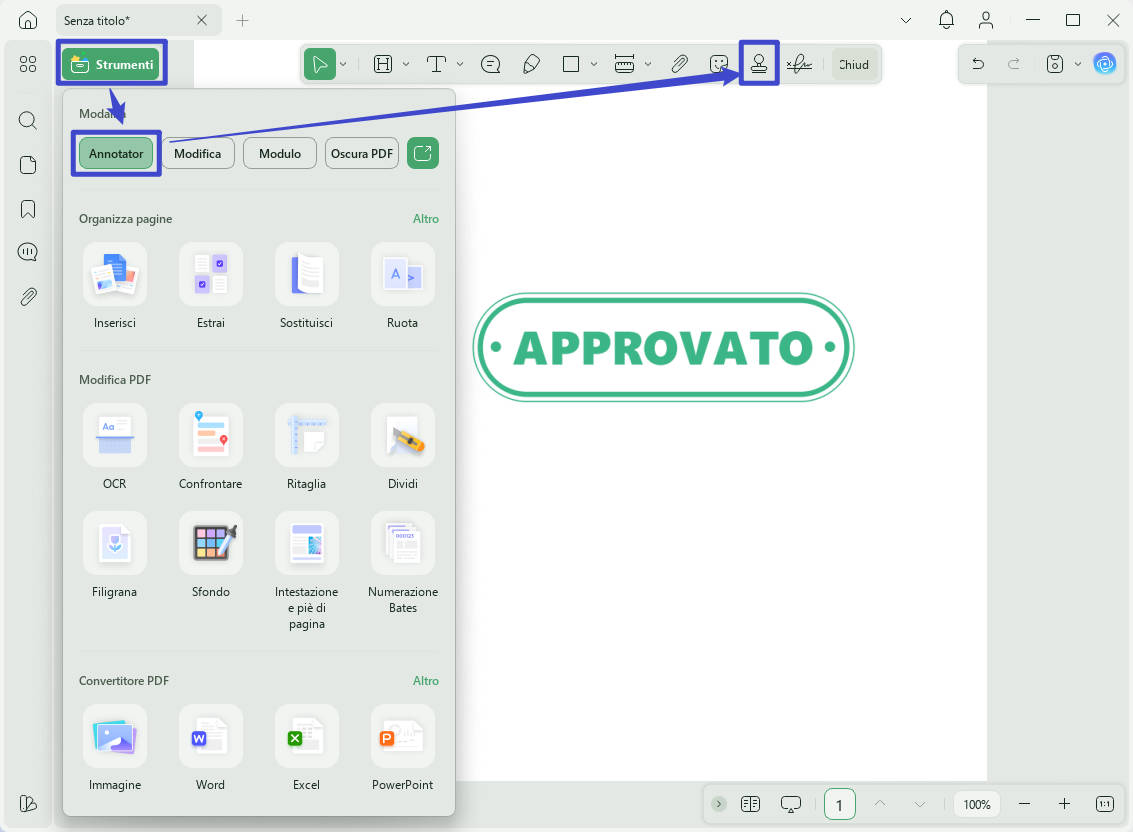
Task: Open Altro link for Organizza pagine
Action: [426, 218]
